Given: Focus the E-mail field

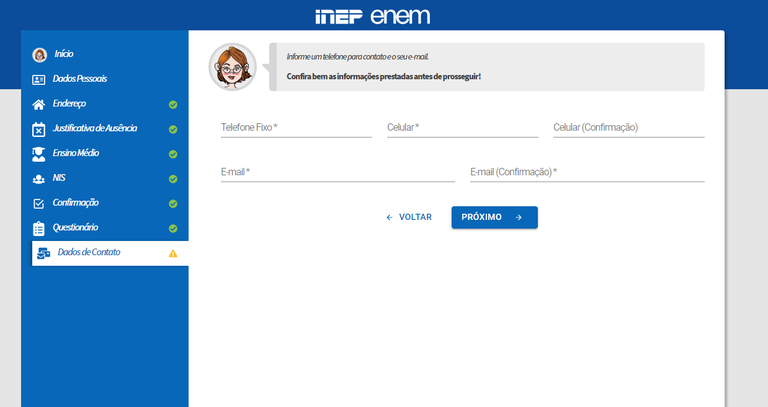Looking at the screenshot, I should (338, 172).
